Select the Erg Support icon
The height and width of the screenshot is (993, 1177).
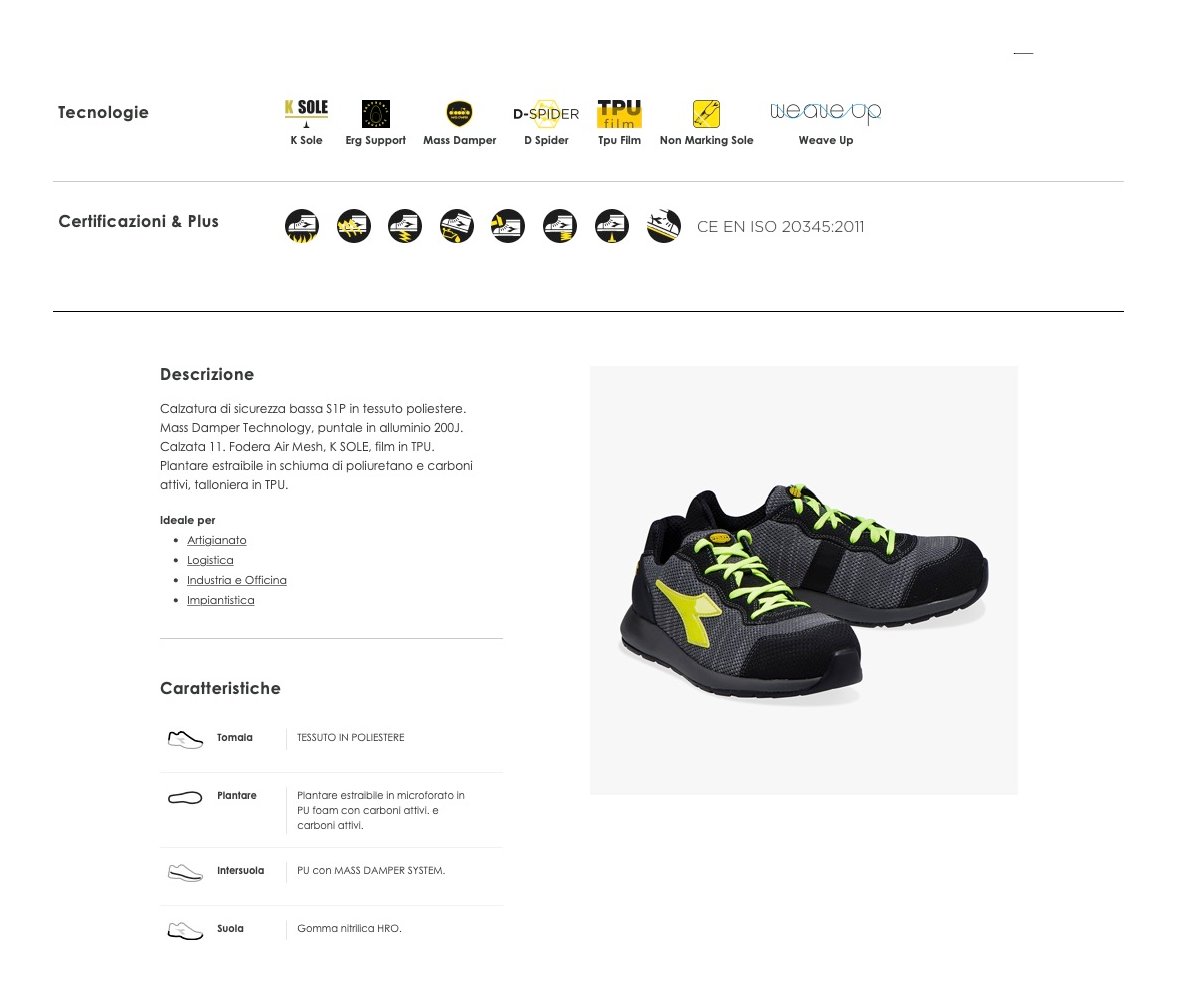click(376, 114)
